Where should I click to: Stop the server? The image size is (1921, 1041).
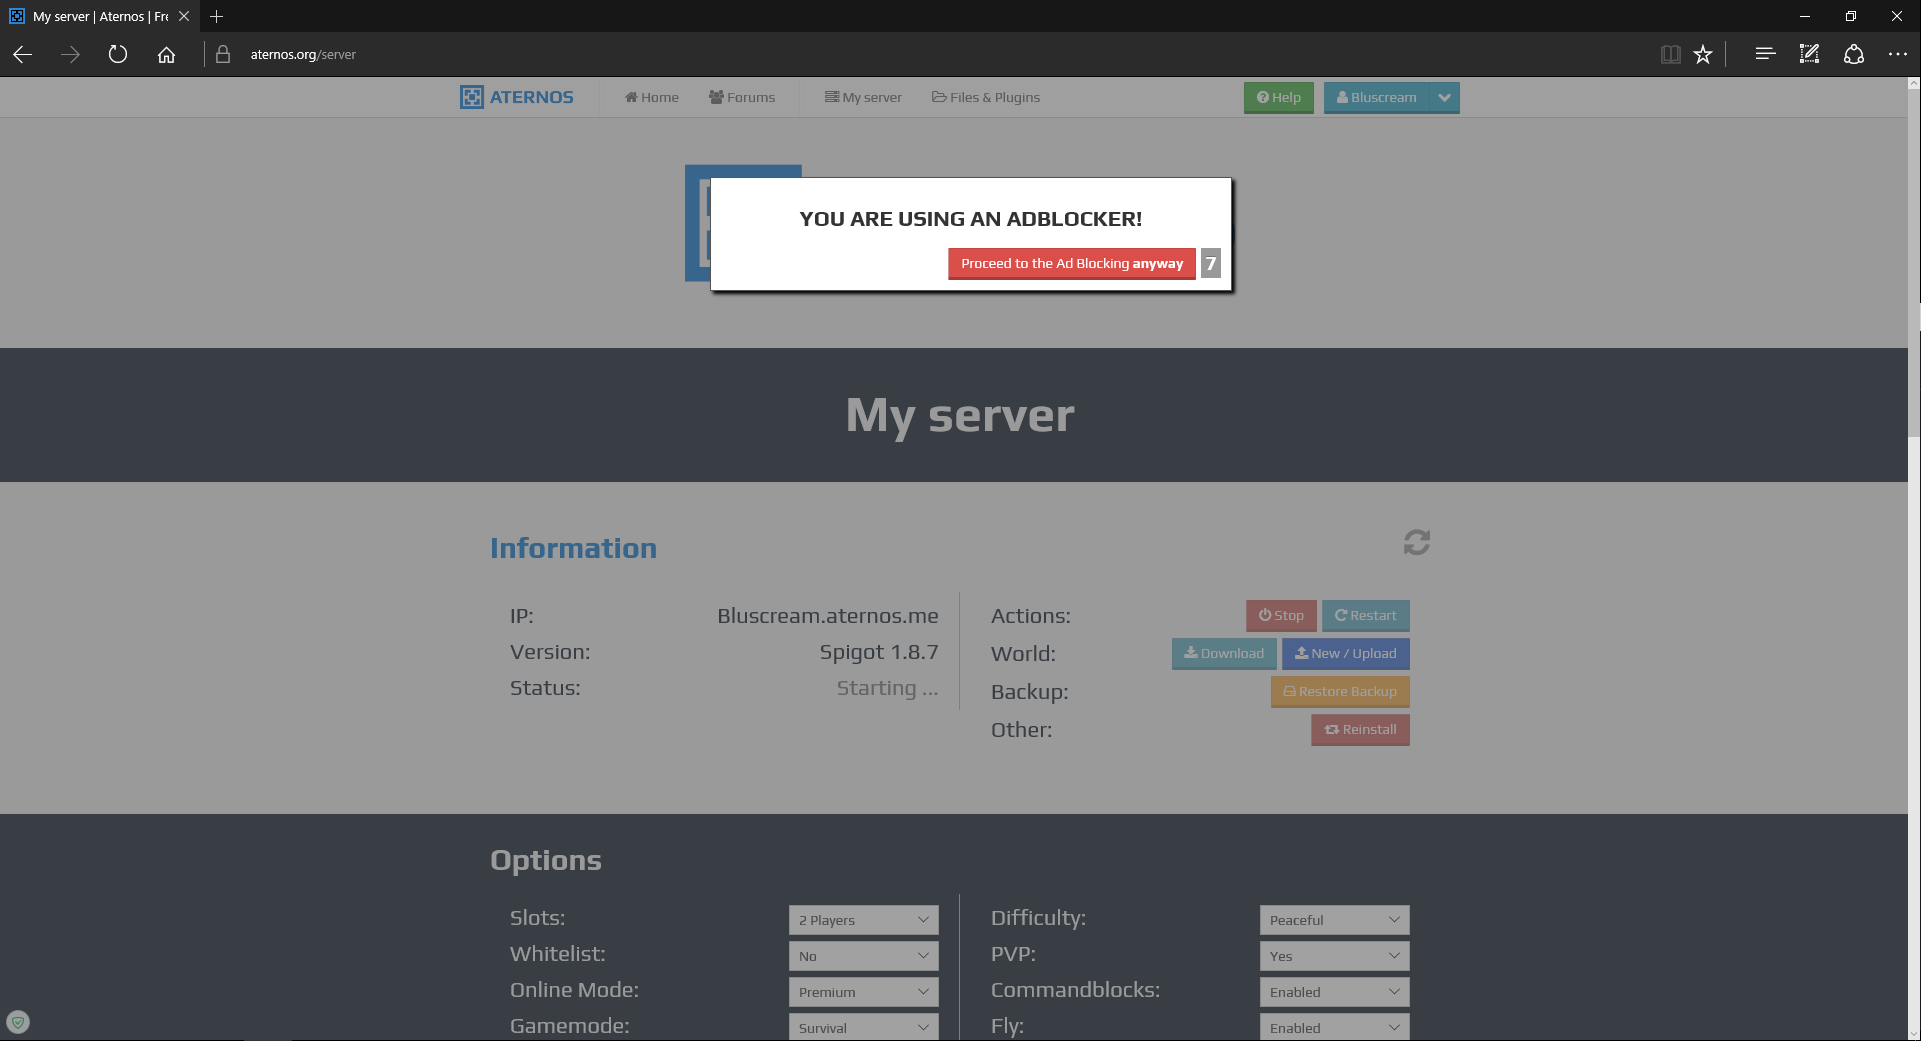tap(1281, 616)
